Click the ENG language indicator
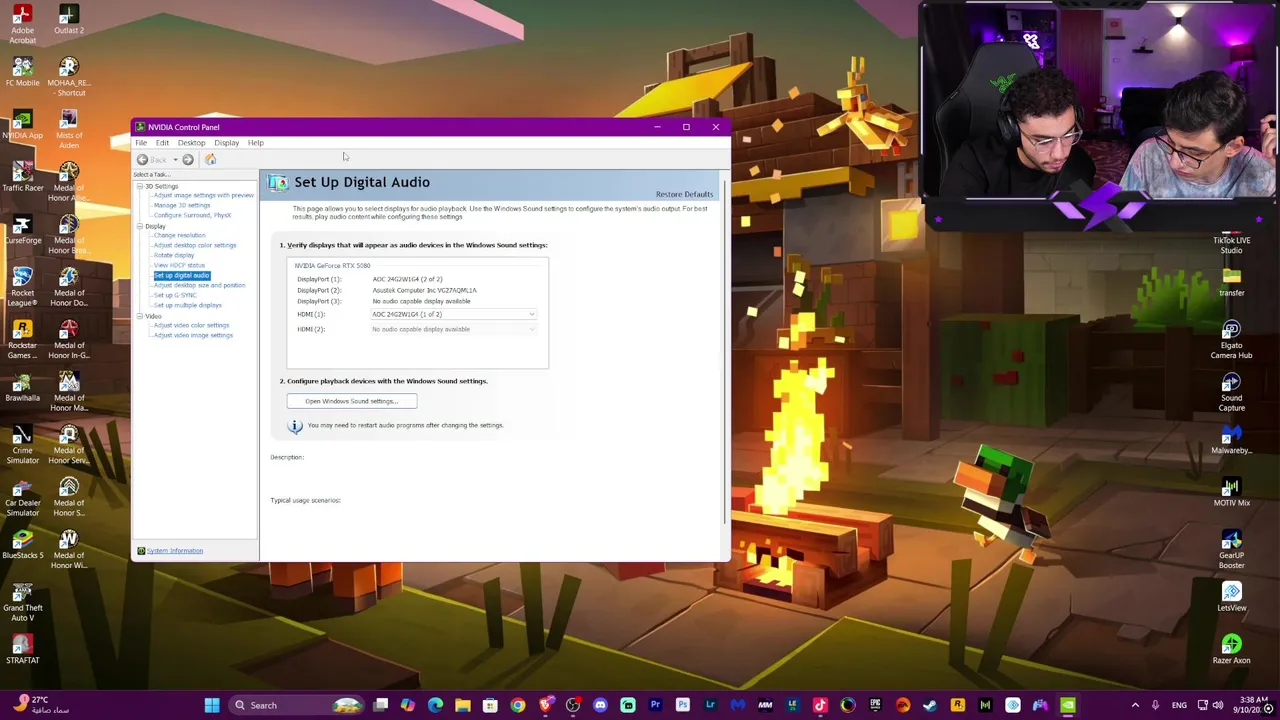The image size is (1280, 720). tap(1179, 706)
